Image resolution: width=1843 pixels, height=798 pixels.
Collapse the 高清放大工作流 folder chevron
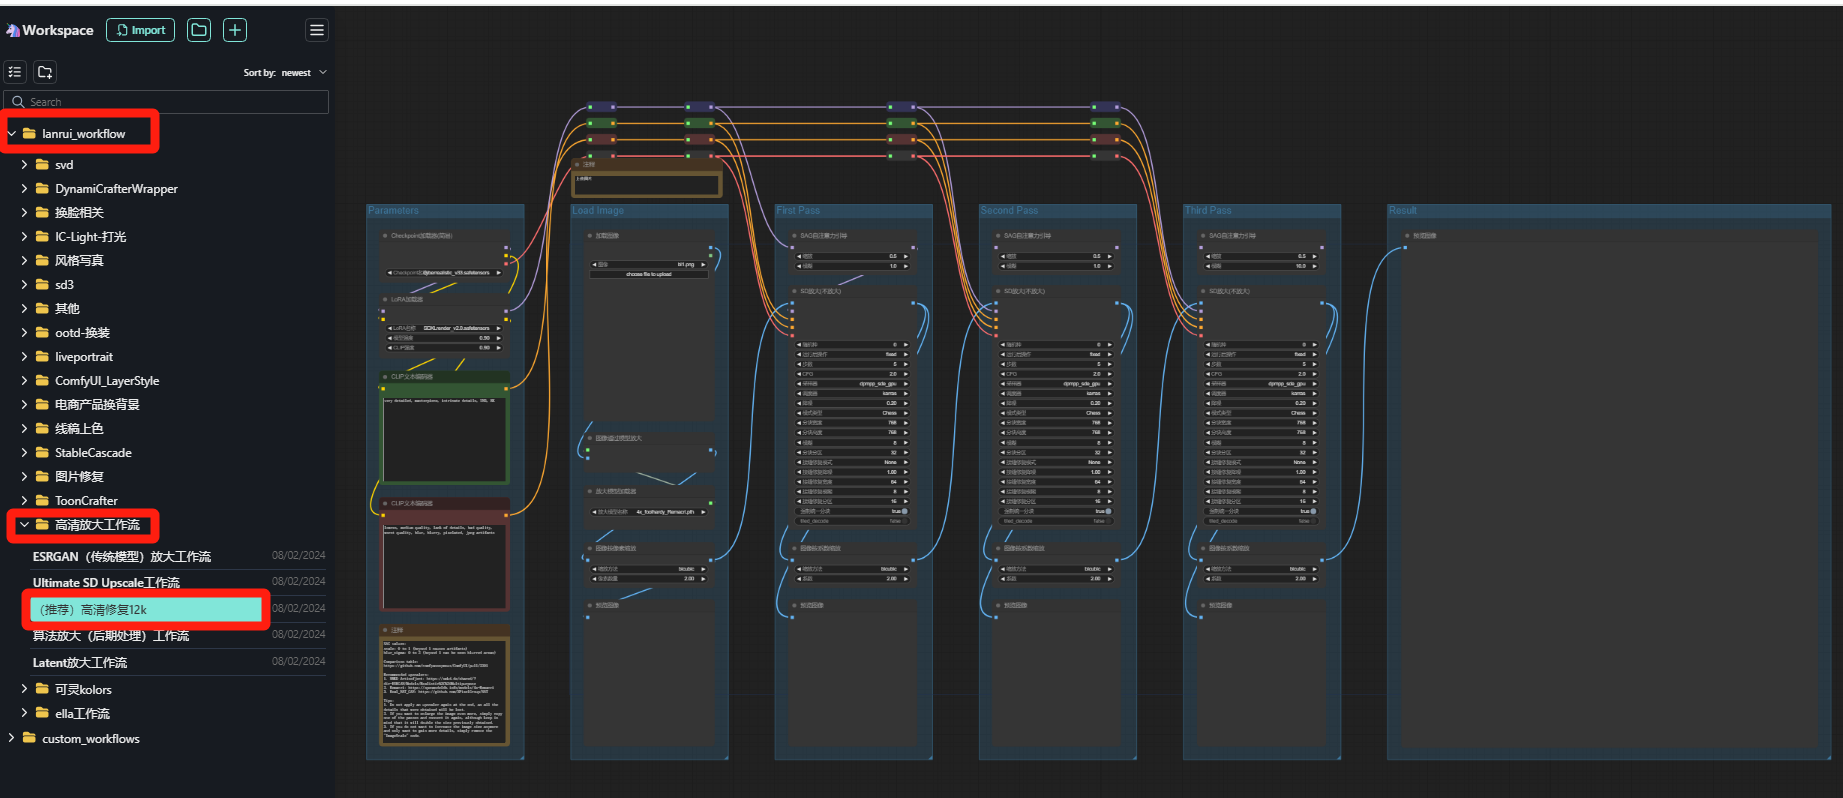click(x=24, y=524)
